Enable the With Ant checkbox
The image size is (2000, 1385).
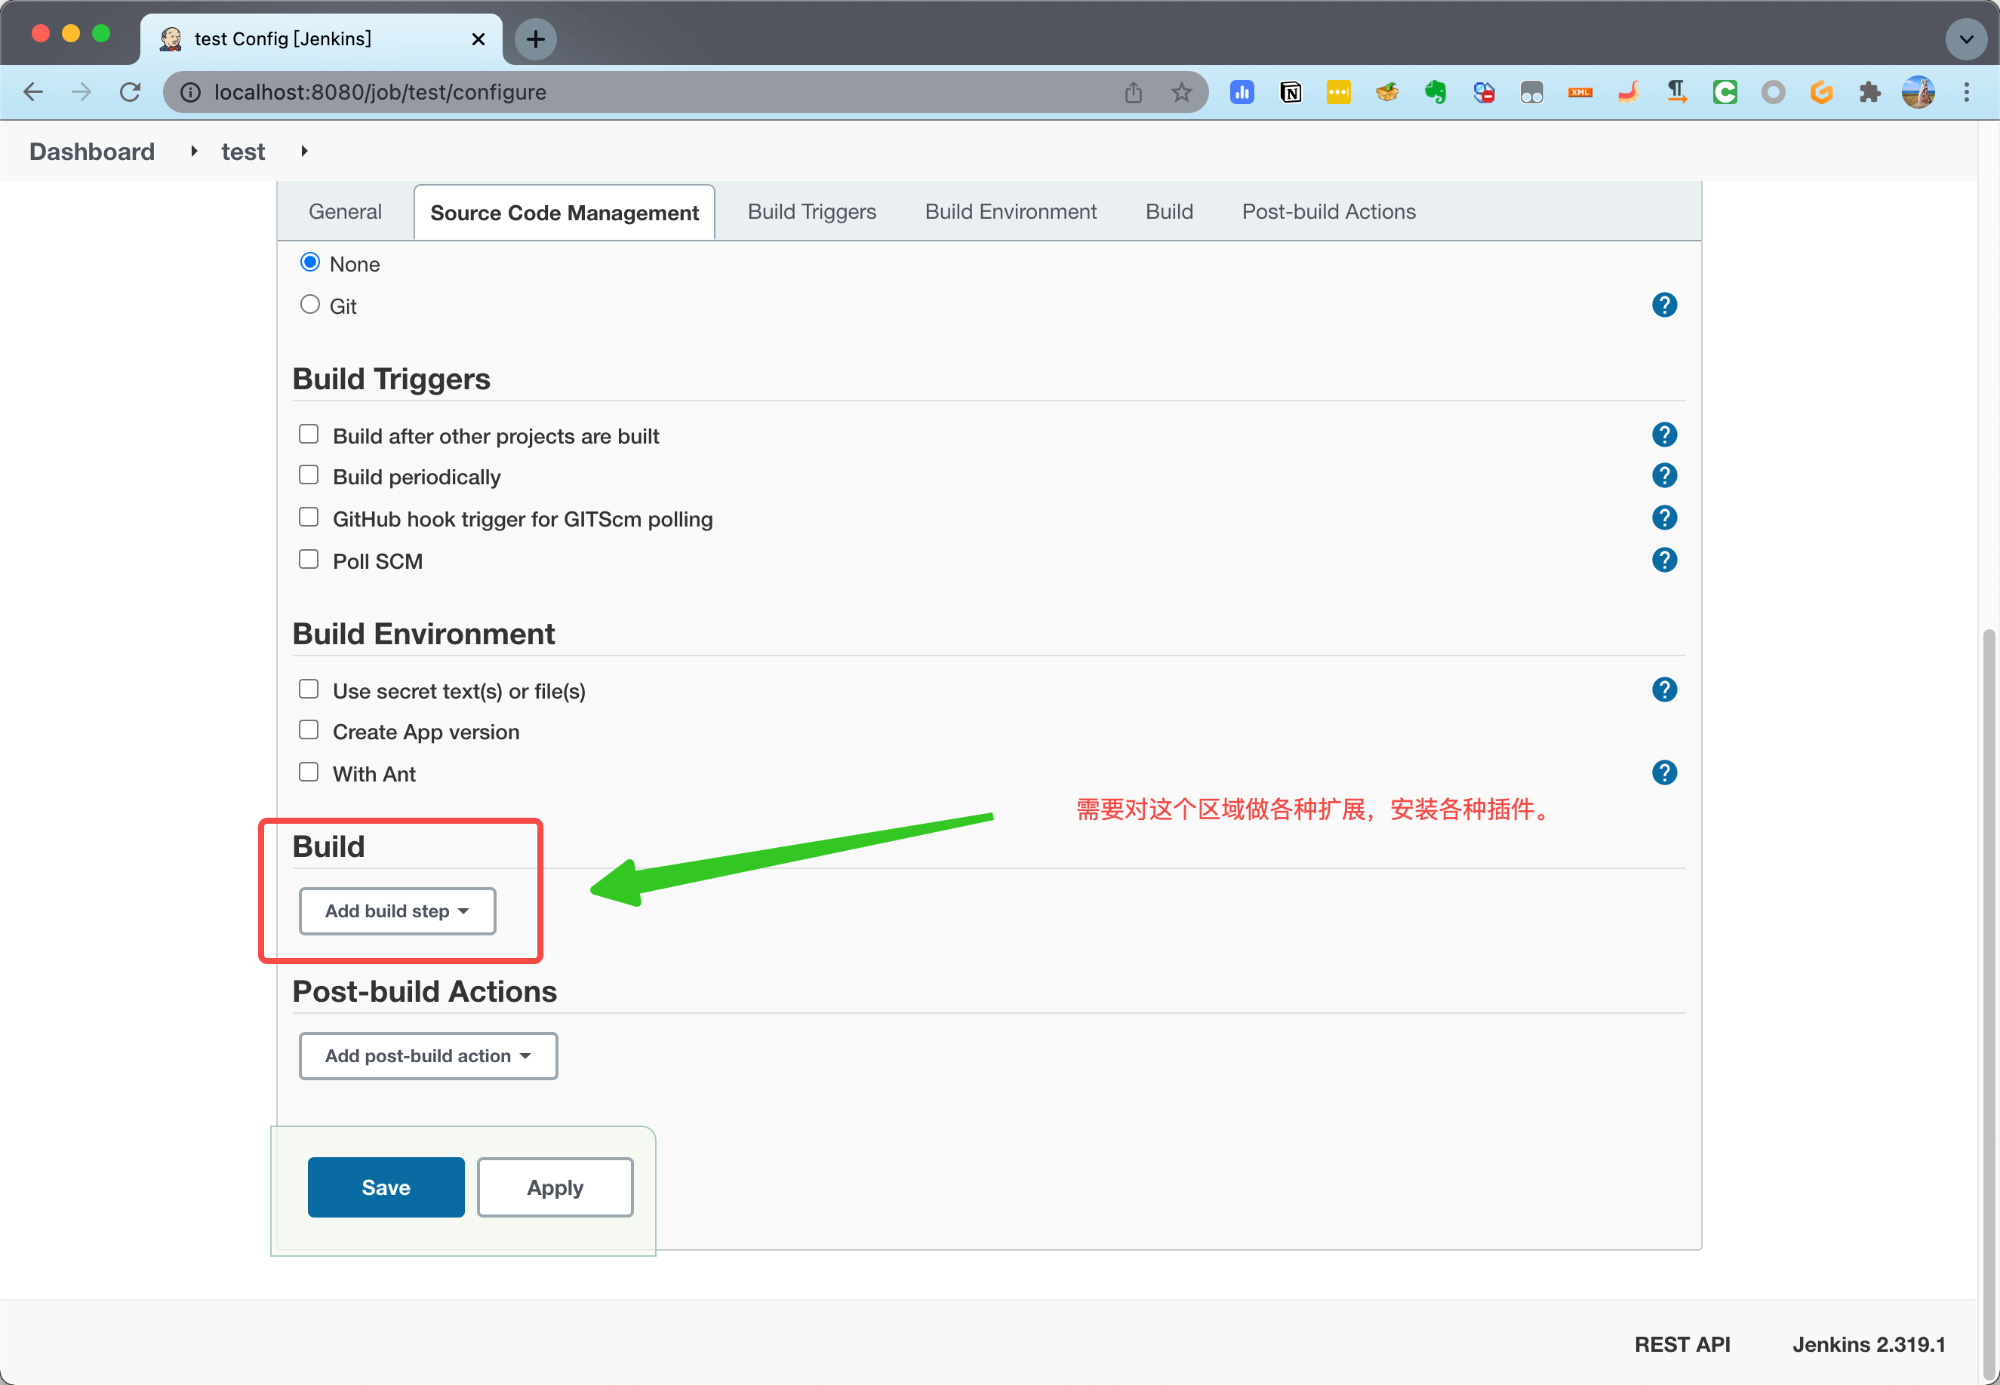pos(309,772)
